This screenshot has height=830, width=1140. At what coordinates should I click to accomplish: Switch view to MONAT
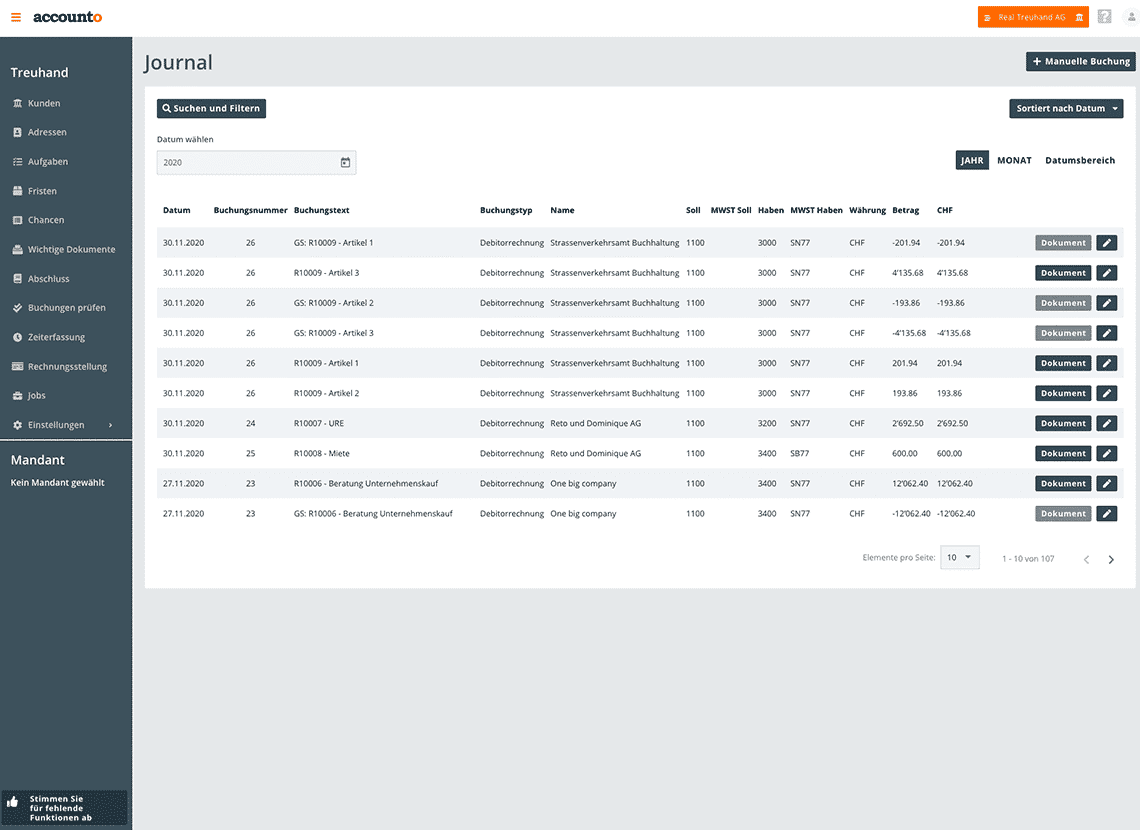(1014, 160)
